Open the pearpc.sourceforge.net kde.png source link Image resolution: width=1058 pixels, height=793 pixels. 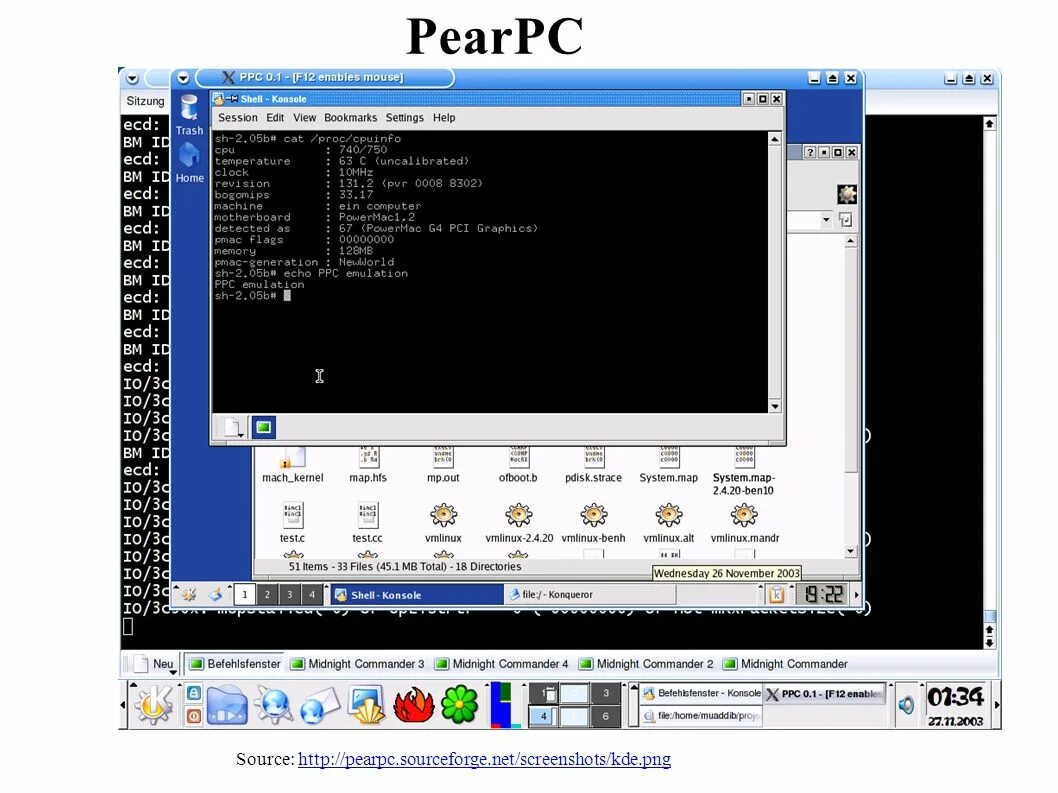pos(484,759)
